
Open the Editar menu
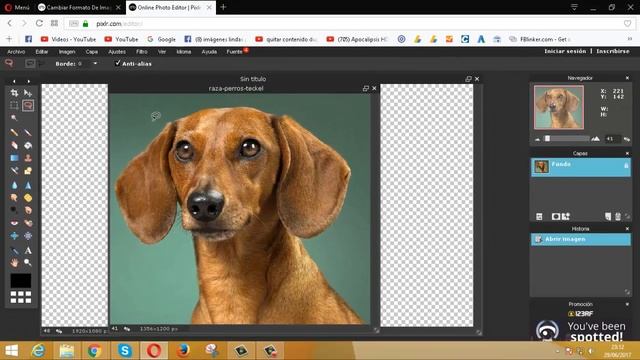(42, 52)
